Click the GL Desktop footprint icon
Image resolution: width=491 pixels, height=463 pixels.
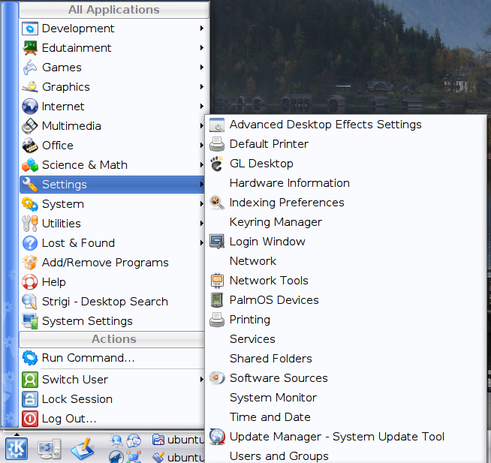tap(217, 164)
